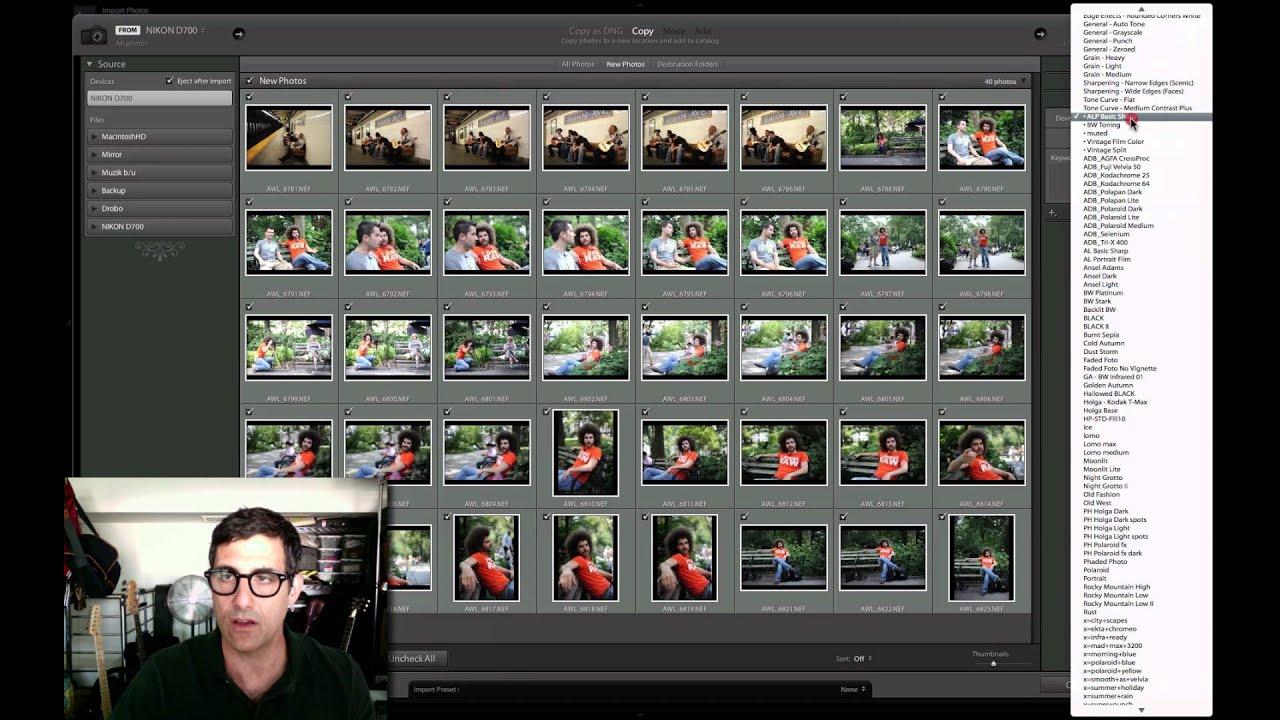Image resolution: width=1280 pixels, height=720 pixels.
Task: Toggle the New Photos group checkbox
Action: [x=250, y=80]
